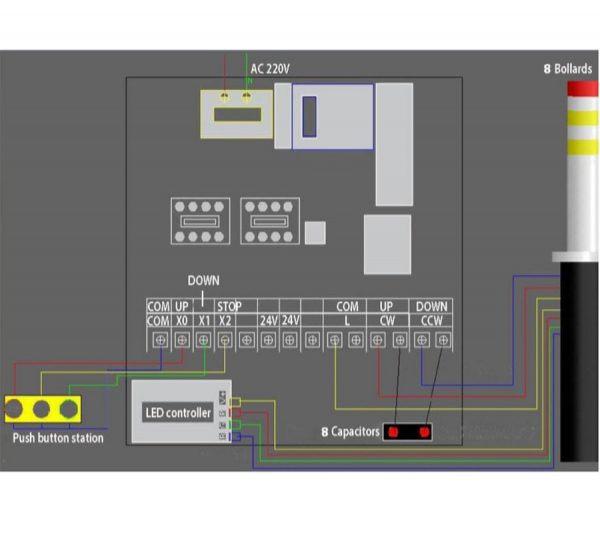This screenshot has height=533, width=600.
Task: Click the left push button on the yellow station
Action: 14,409
